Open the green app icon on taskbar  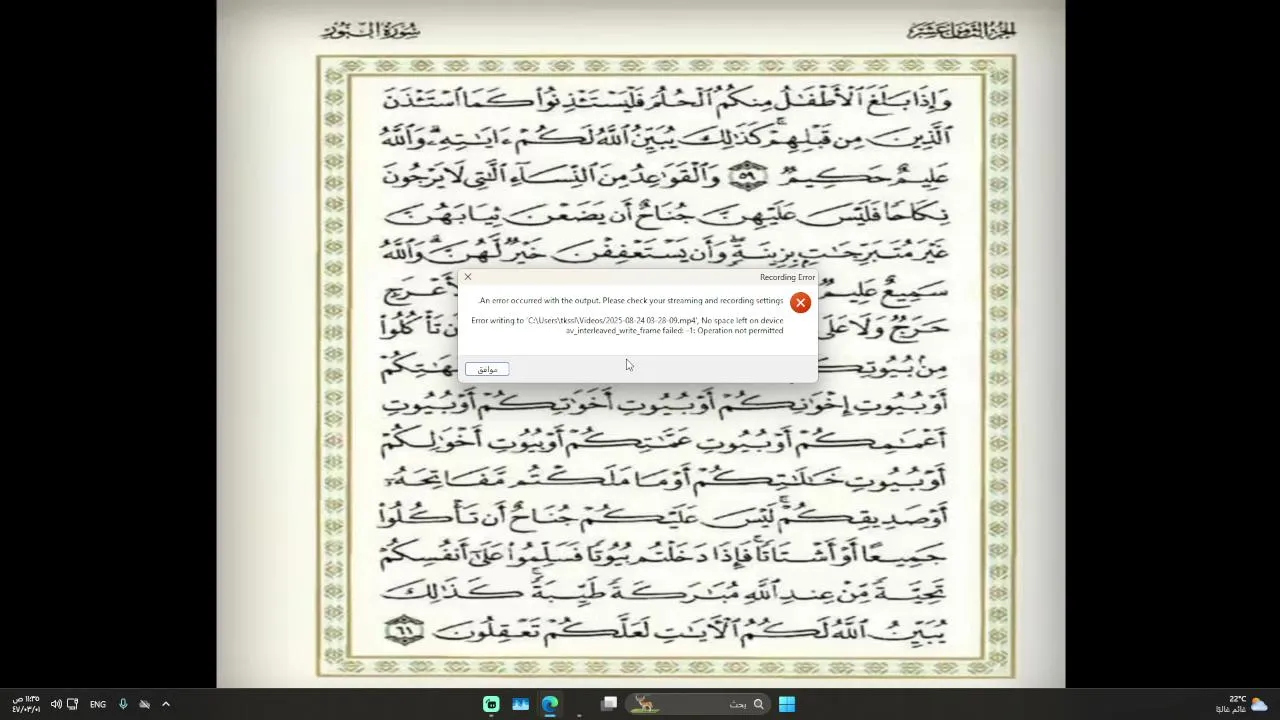[x=491, y=704]
